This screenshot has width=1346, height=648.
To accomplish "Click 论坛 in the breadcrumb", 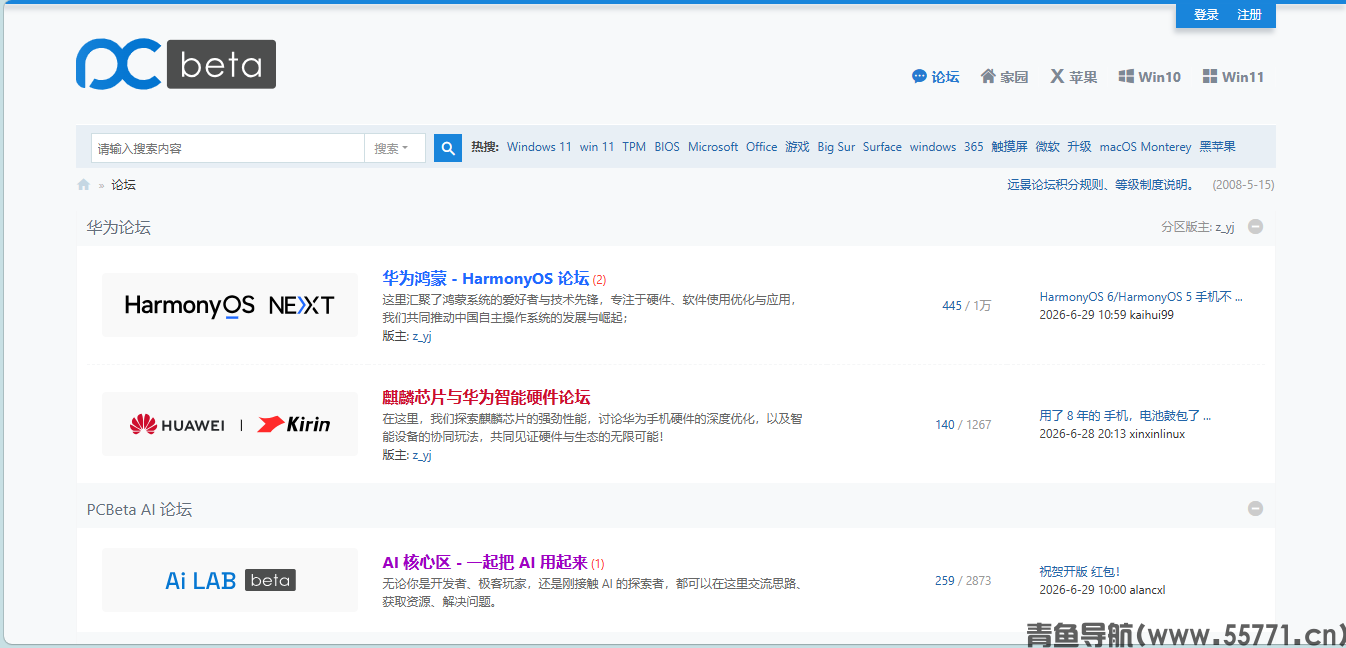I will [x=123, y=185].
